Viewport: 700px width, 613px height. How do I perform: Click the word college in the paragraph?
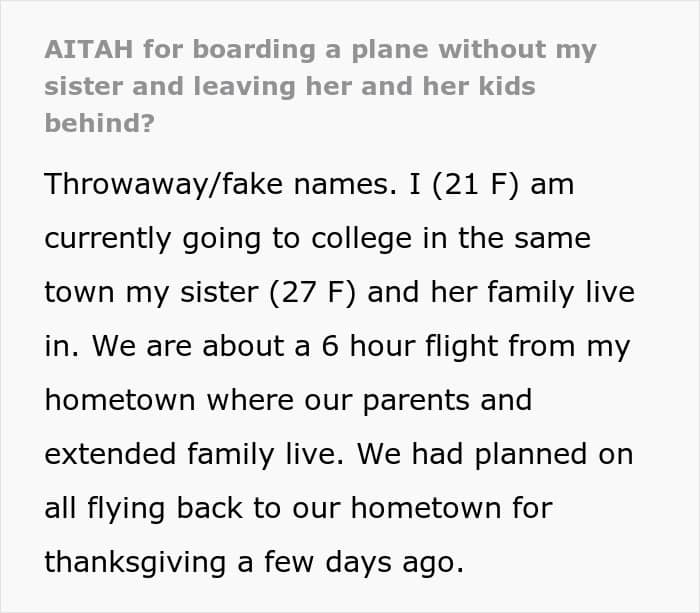coord(361,239)
